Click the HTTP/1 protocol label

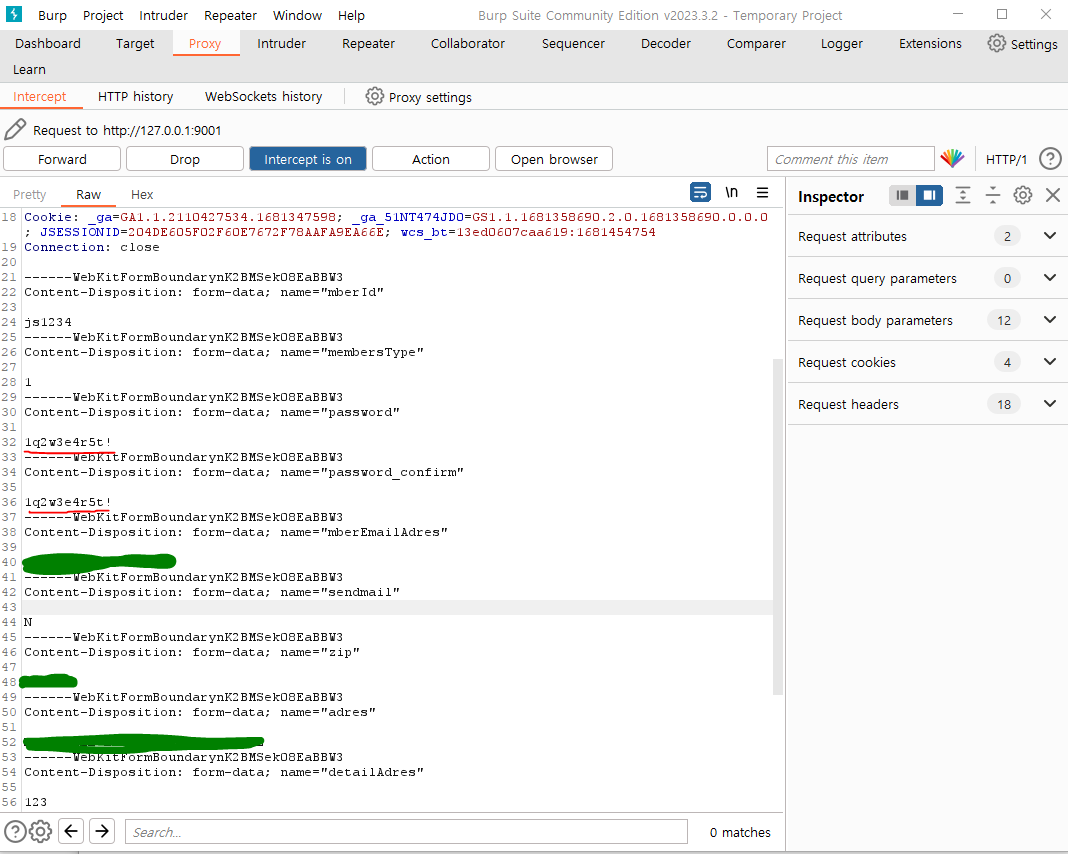[x=1006, y=159]
